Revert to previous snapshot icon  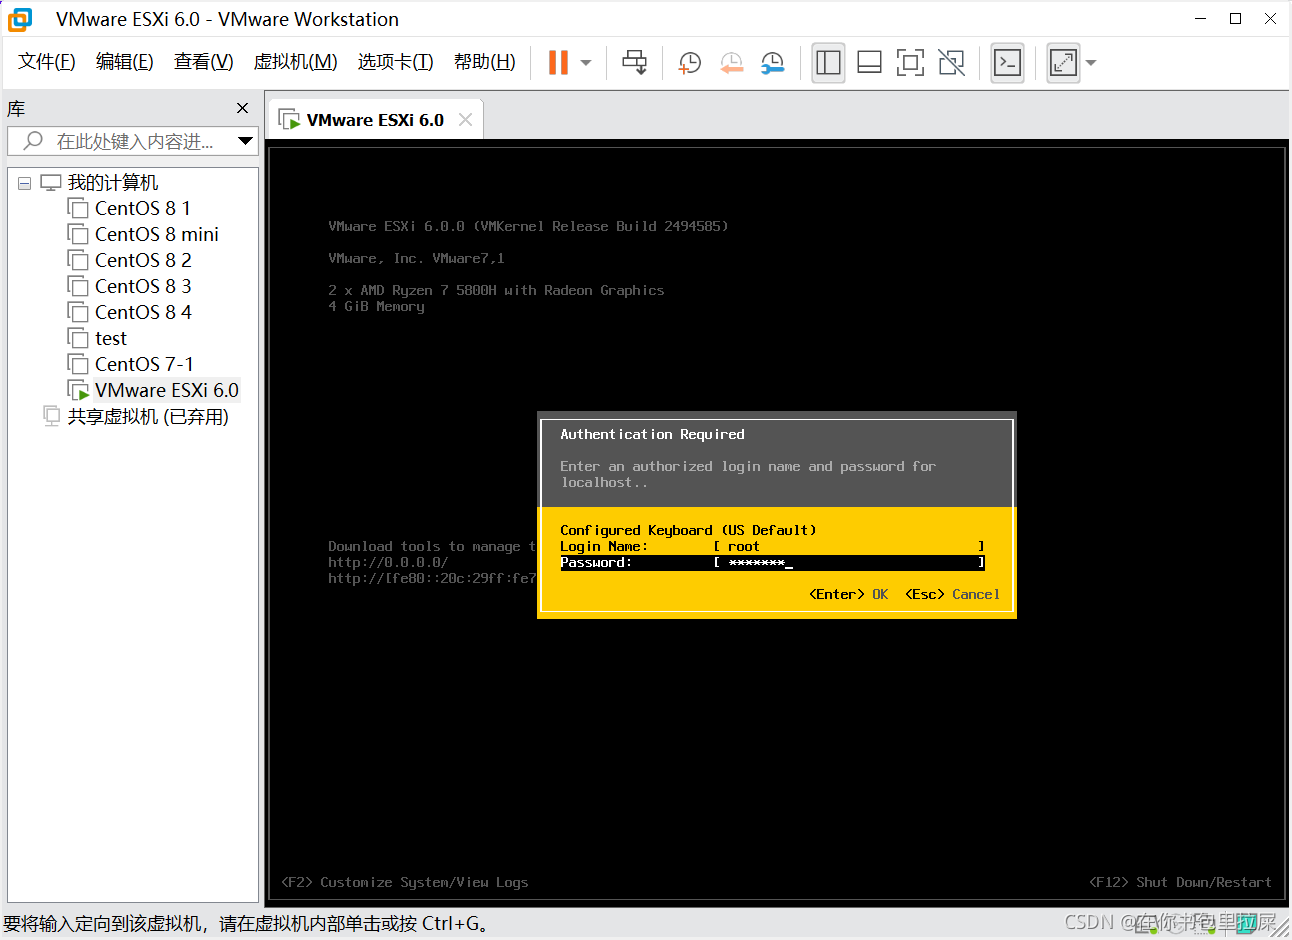point(732,63)
